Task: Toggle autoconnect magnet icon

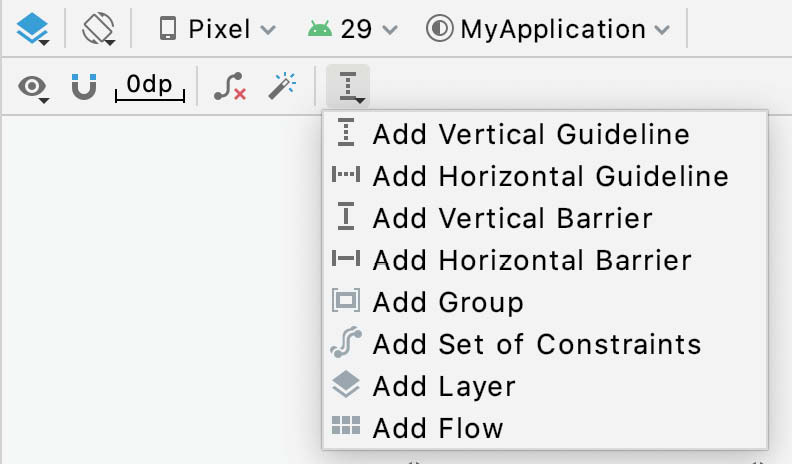Action: pyautogui.click(x=84, y=86)
